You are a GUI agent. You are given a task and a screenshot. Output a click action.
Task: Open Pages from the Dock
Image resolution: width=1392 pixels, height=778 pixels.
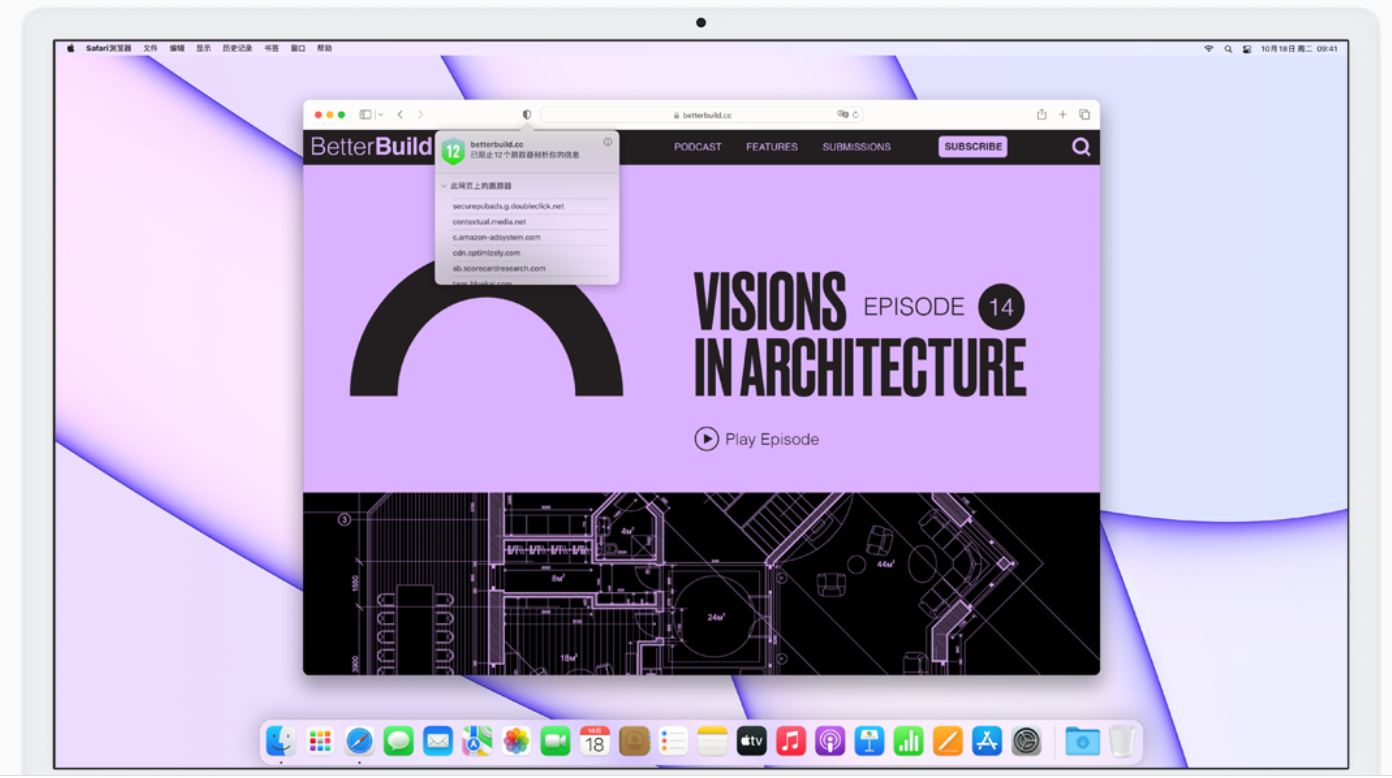(948, 741)
